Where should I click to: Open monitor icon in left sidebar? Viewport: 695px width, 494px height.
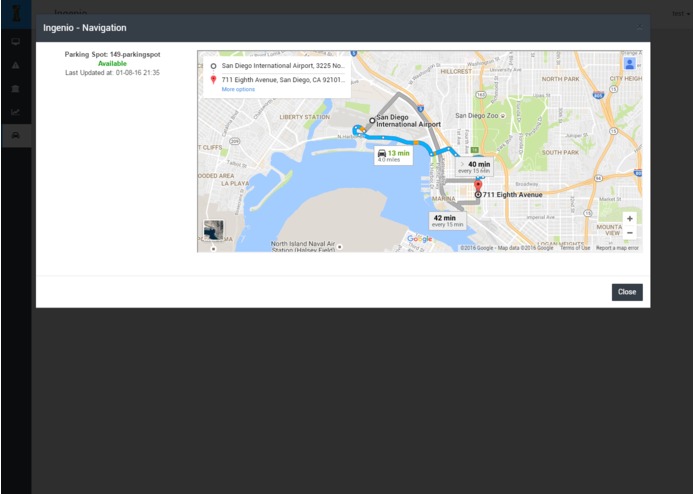tap(16, 42)
